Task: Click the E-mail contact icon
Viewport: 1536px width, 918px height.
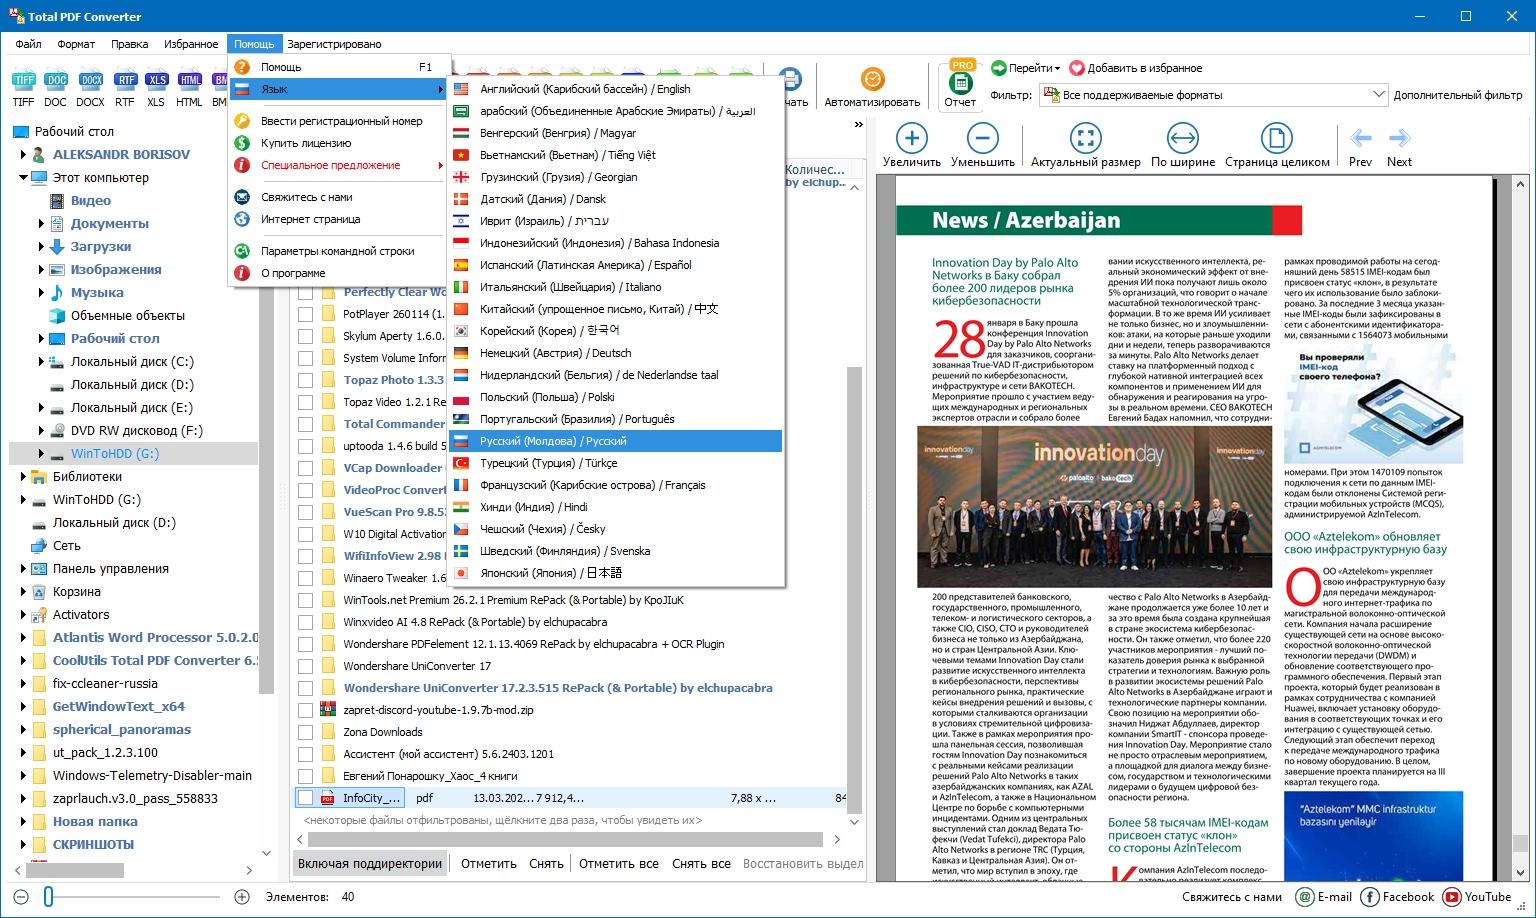Action: (x=1305, y=897)
